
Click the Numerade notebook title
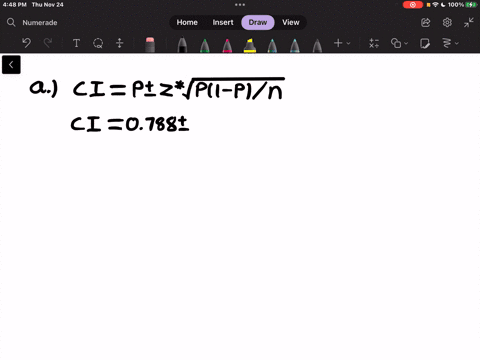click(x=40, y=23)
